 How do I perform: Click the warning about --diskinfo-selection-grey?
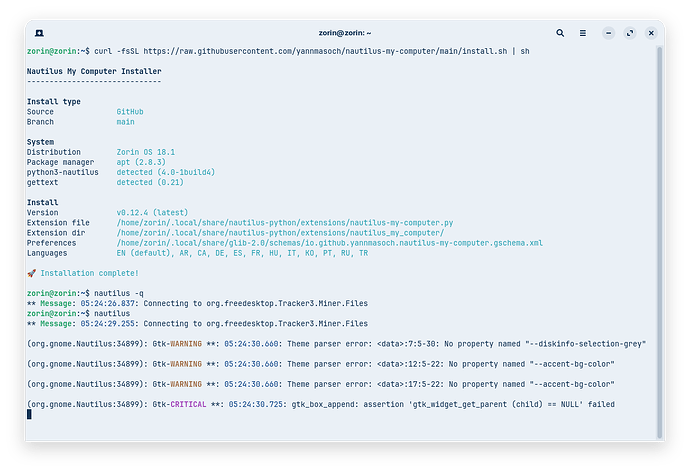[336, 344]
